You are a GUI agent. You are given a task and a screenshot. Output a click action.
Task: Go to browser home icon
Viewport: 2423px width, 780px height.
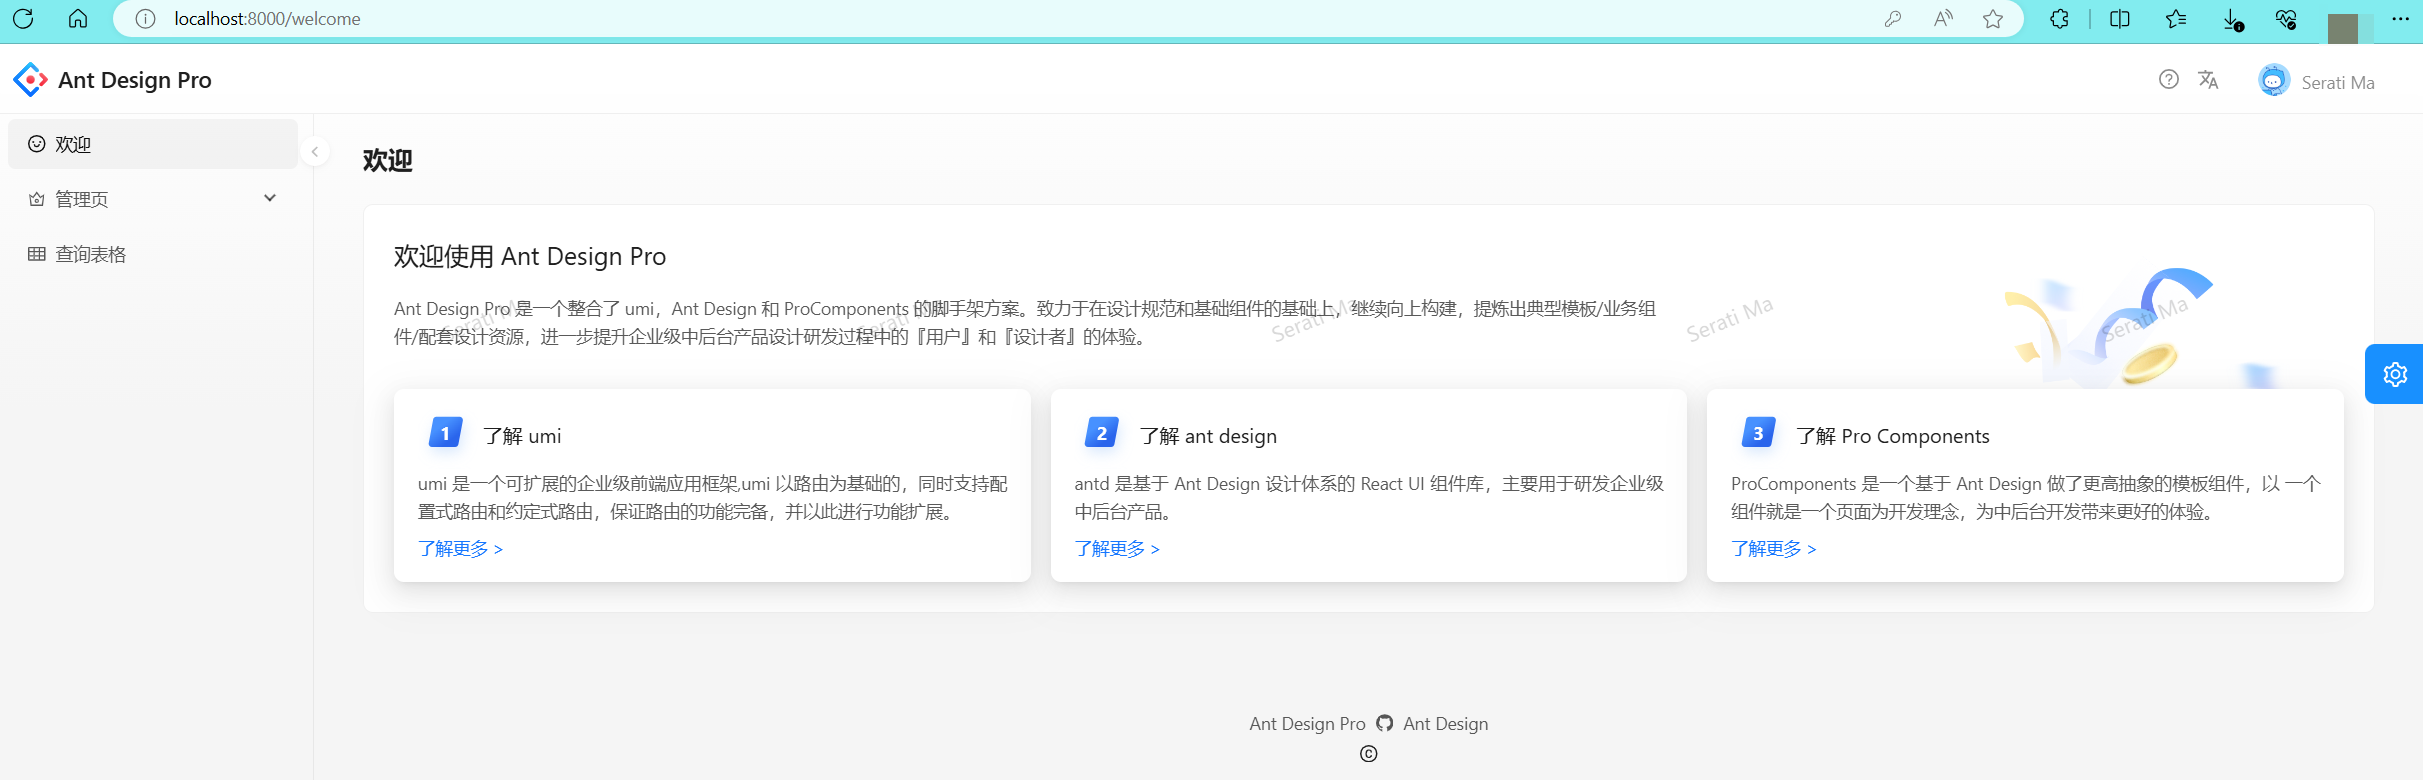[x=78, y=18]
